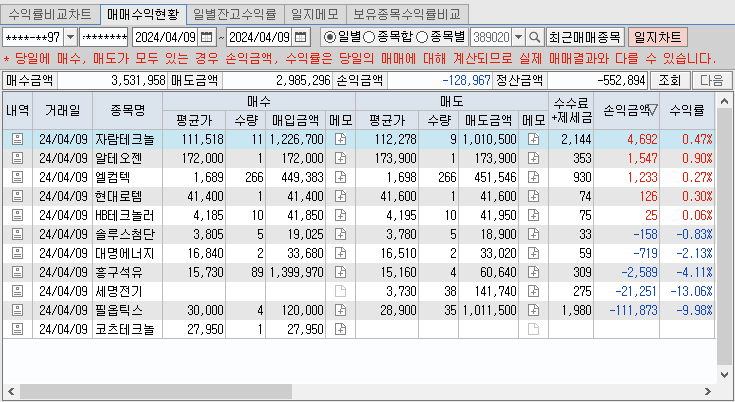This screenshot has height=402, width=735.
Task: Switch to 일별잔고수익률 tab
Action: [235, 15]
